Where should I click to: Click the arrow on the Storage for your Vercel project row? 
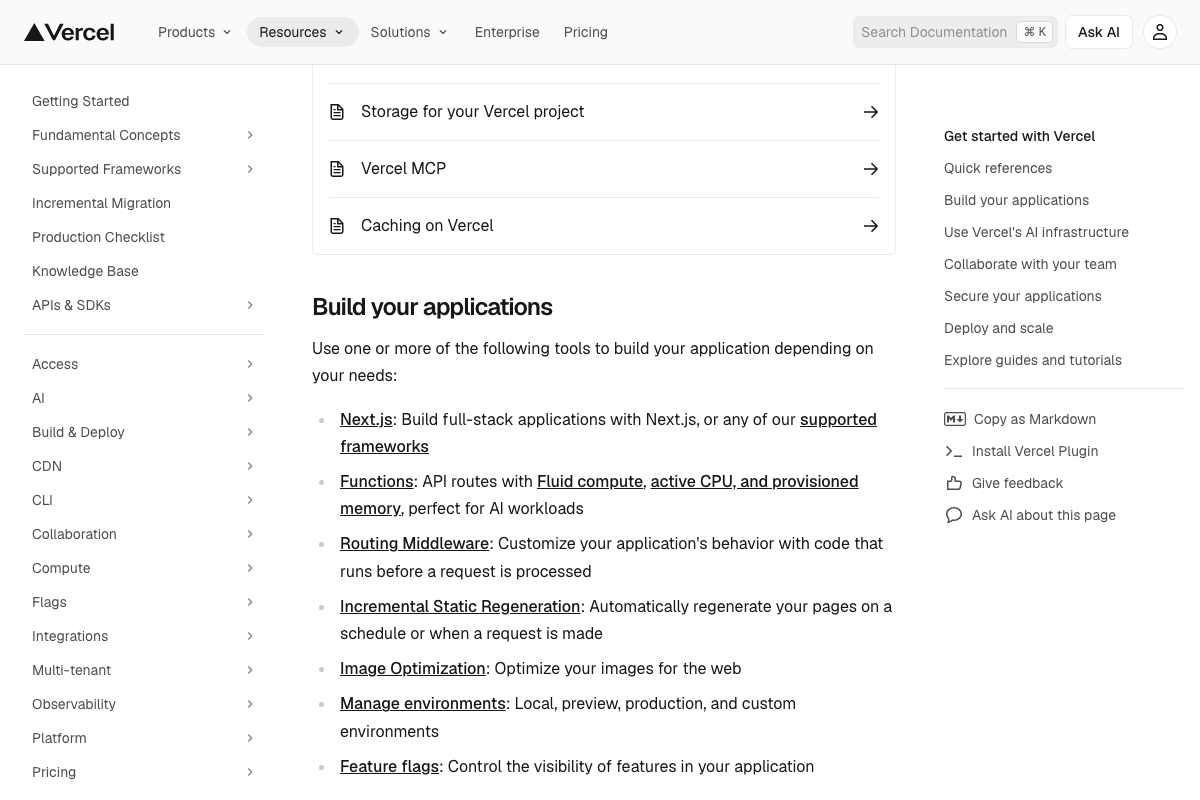pyautogui.click(x=871, y=112)
